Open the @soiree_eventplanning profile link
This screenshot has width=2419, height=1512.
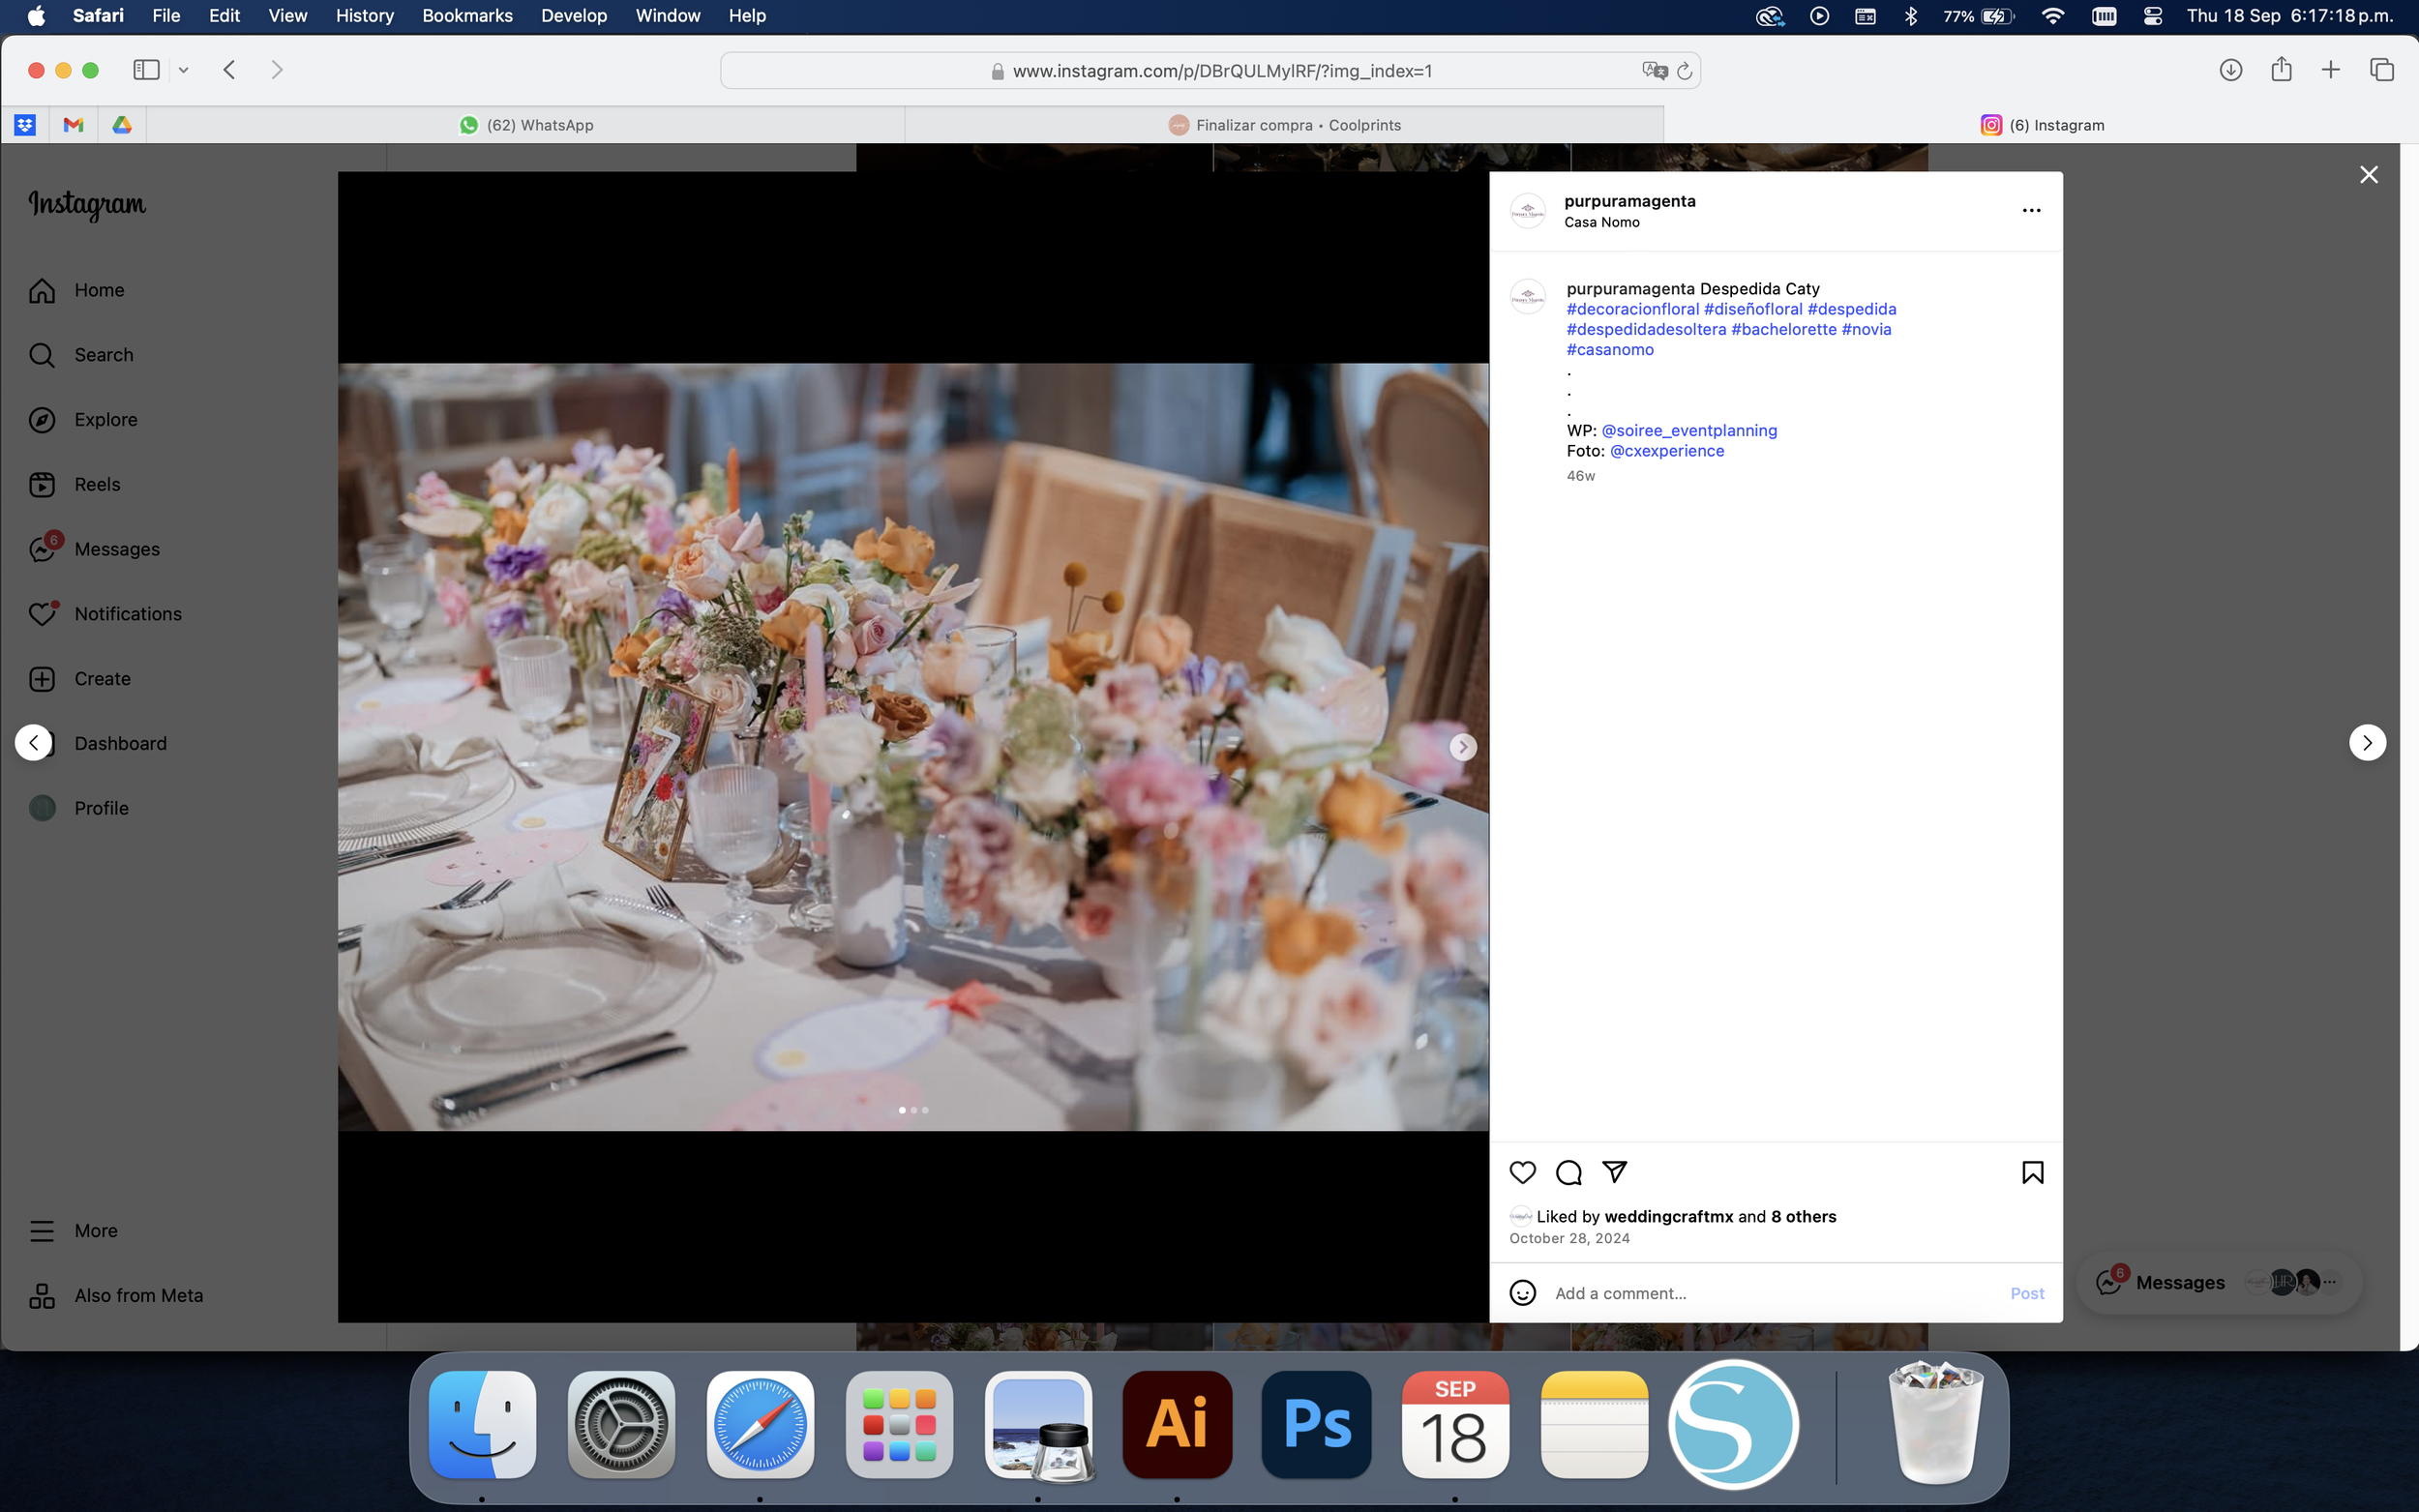pos(1689,430)
